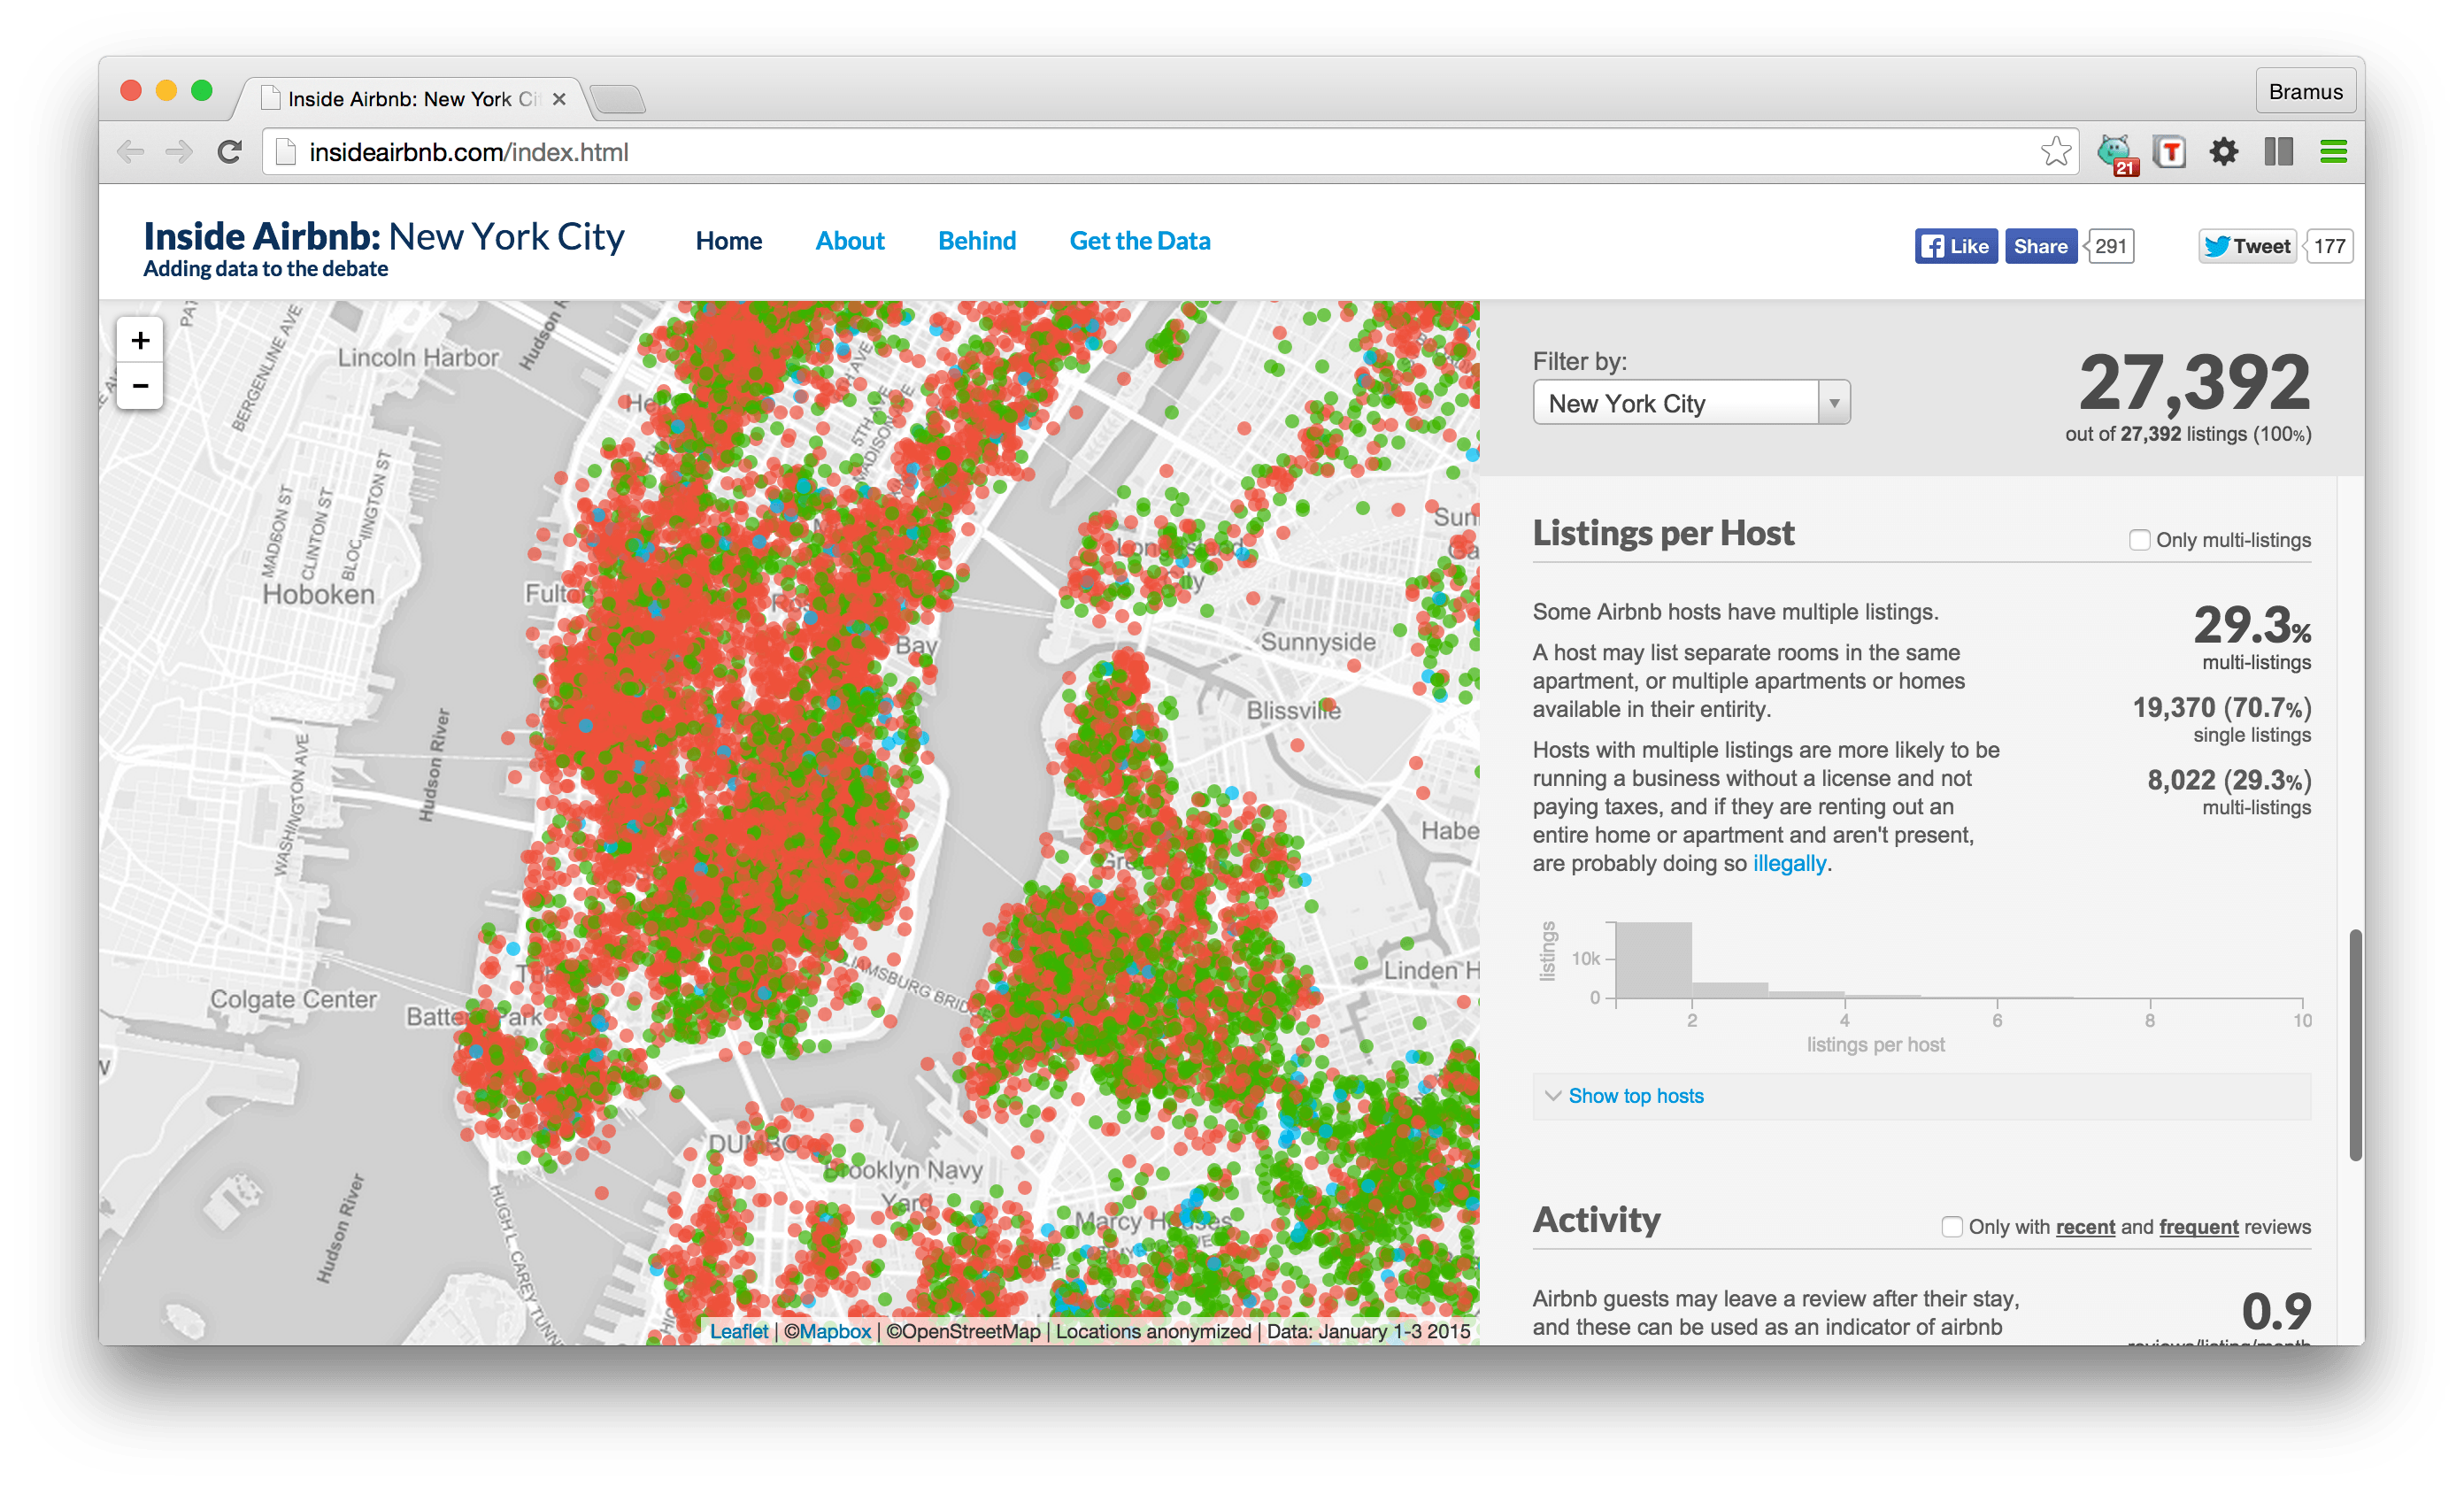Zoom in the map with plus button
Viewport: 2464px width, 1487px height.
140,341
